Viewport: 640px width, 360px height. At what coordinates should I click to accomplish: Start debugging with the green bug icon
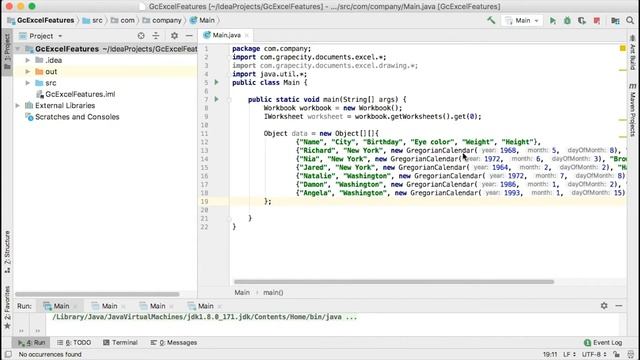coord(567,20)
